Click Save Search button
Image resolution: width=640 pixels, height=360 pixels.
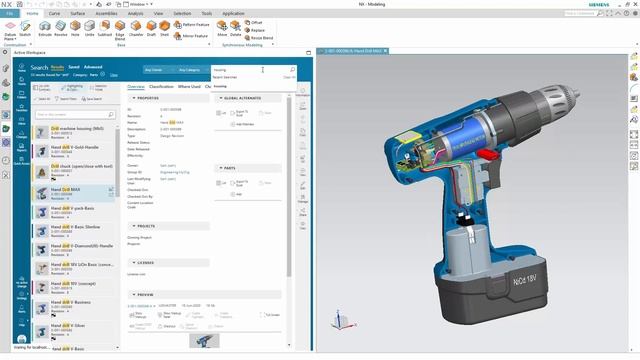(91, 99)
